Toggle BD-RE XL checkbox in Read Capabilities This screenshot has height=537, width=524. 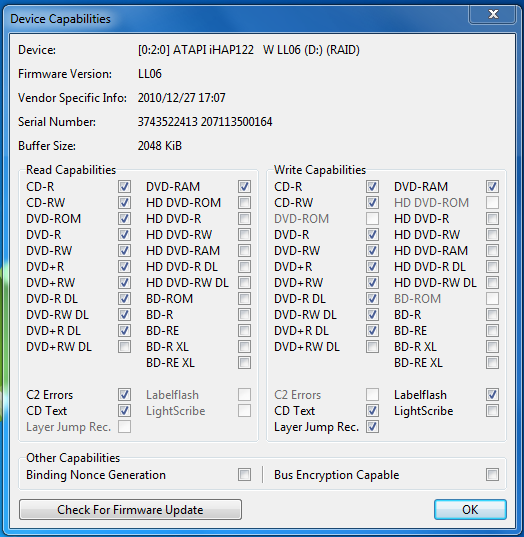click(x=244, y=362)
